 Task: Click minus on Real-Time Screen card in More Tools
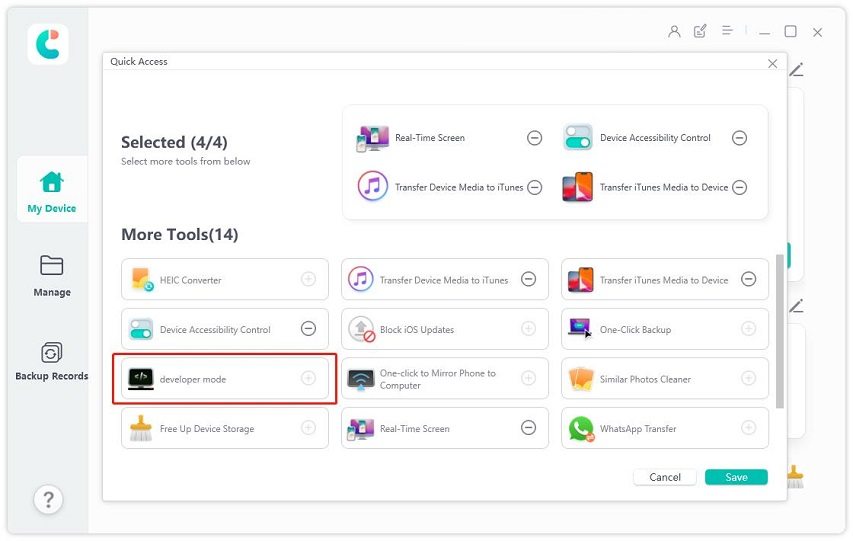click(528, 428)
